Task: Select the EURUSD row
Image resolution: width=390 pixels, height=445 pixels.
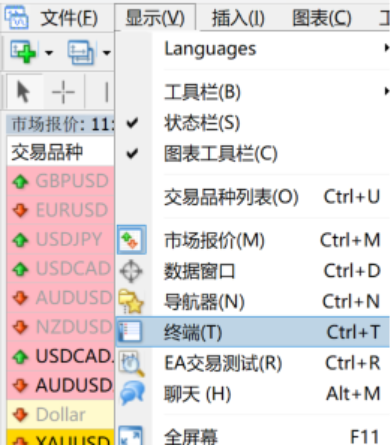Action: coord(60,210)
